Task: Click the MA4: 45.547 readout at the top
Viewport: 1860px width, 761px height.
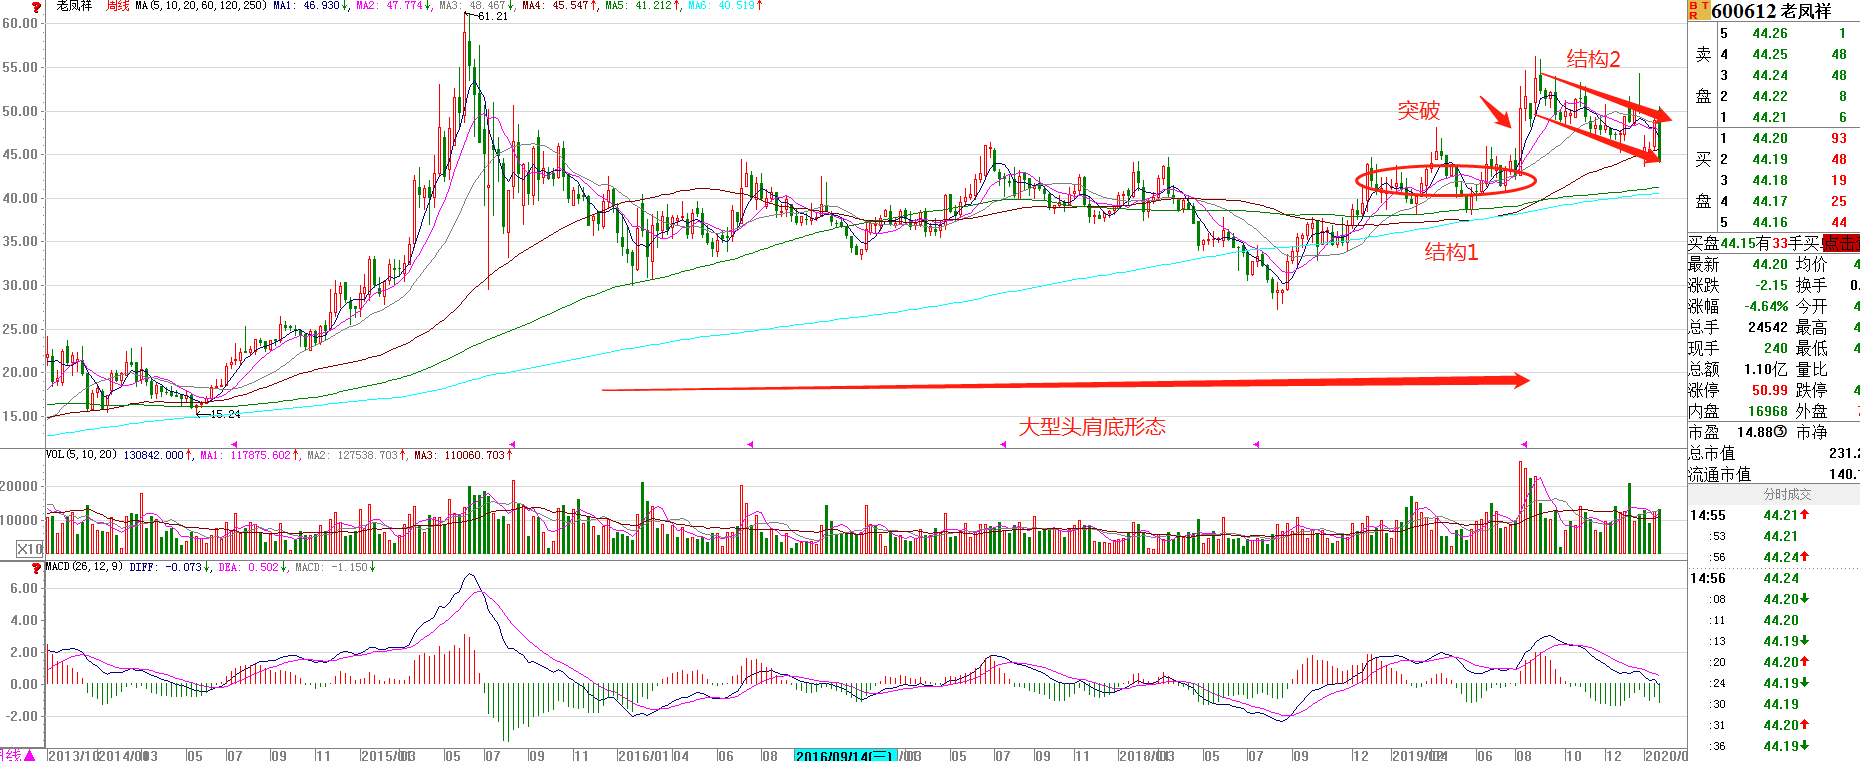Action: pos(559,6)
